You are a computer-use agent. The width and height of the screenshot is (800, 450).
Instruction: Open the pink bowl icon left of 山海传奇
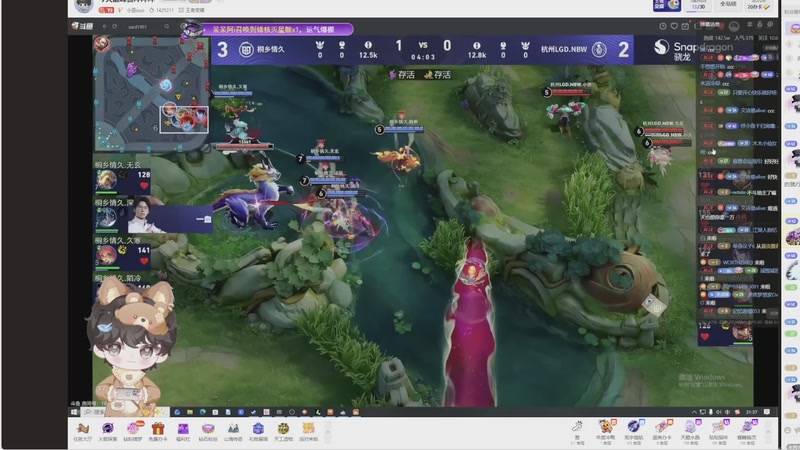coord(208,431)
